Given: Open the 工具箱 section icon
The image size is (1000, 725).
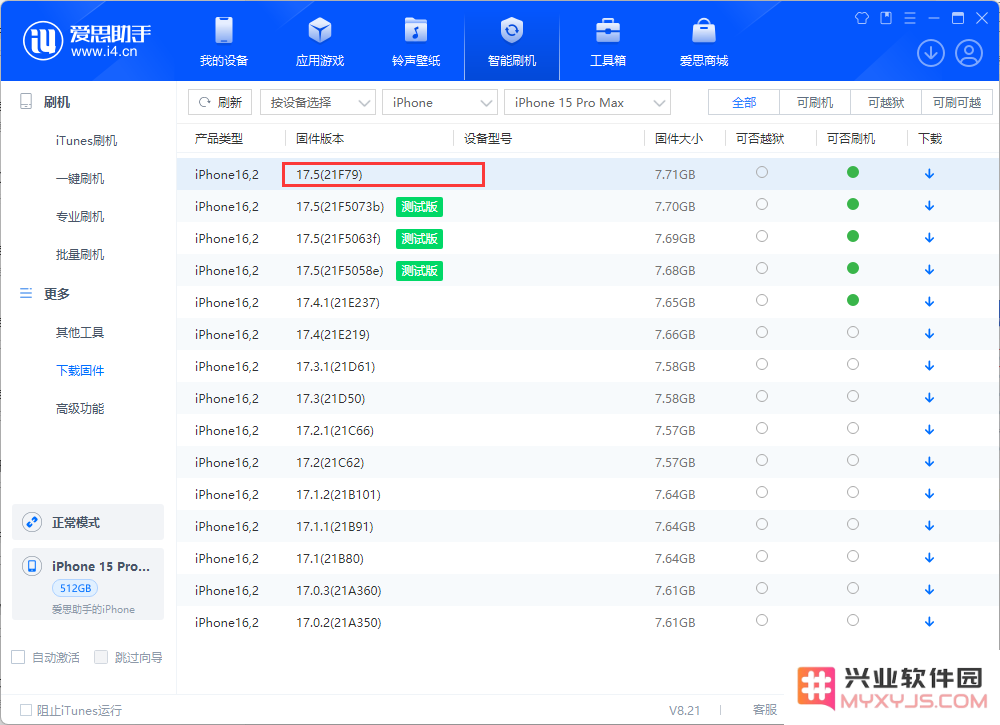Looking at the screenshot, I should pos(608,30).
